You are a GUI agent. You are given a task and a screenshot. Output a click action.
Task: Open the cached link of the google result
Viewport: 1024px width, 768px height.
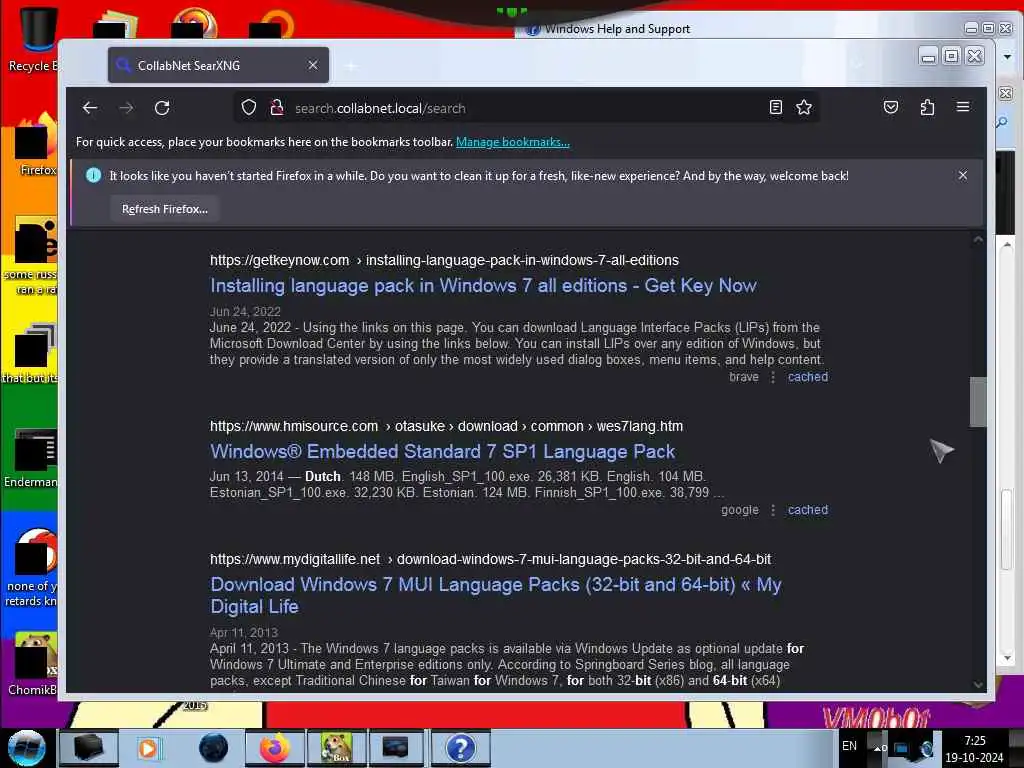click(x=808, y=510)
